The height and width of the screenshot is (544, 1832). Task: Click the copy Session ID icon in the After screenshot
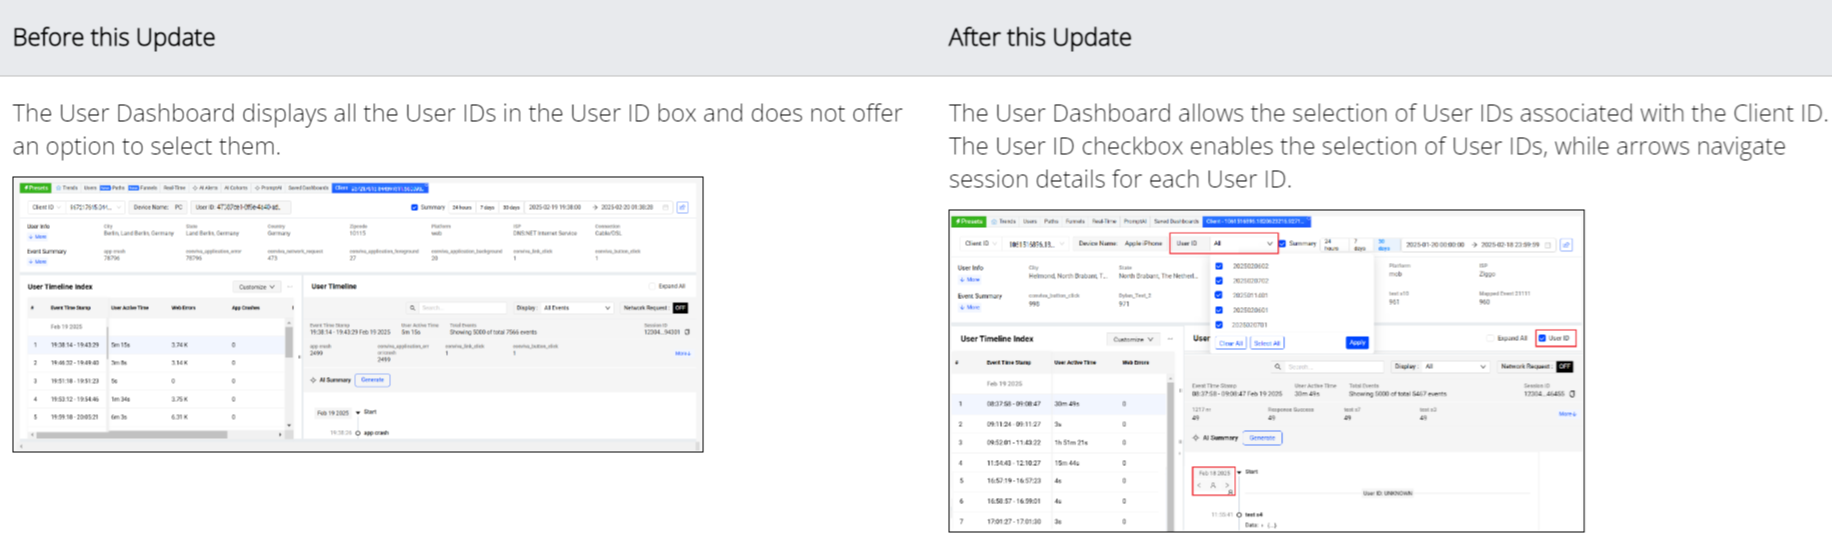1572,394
